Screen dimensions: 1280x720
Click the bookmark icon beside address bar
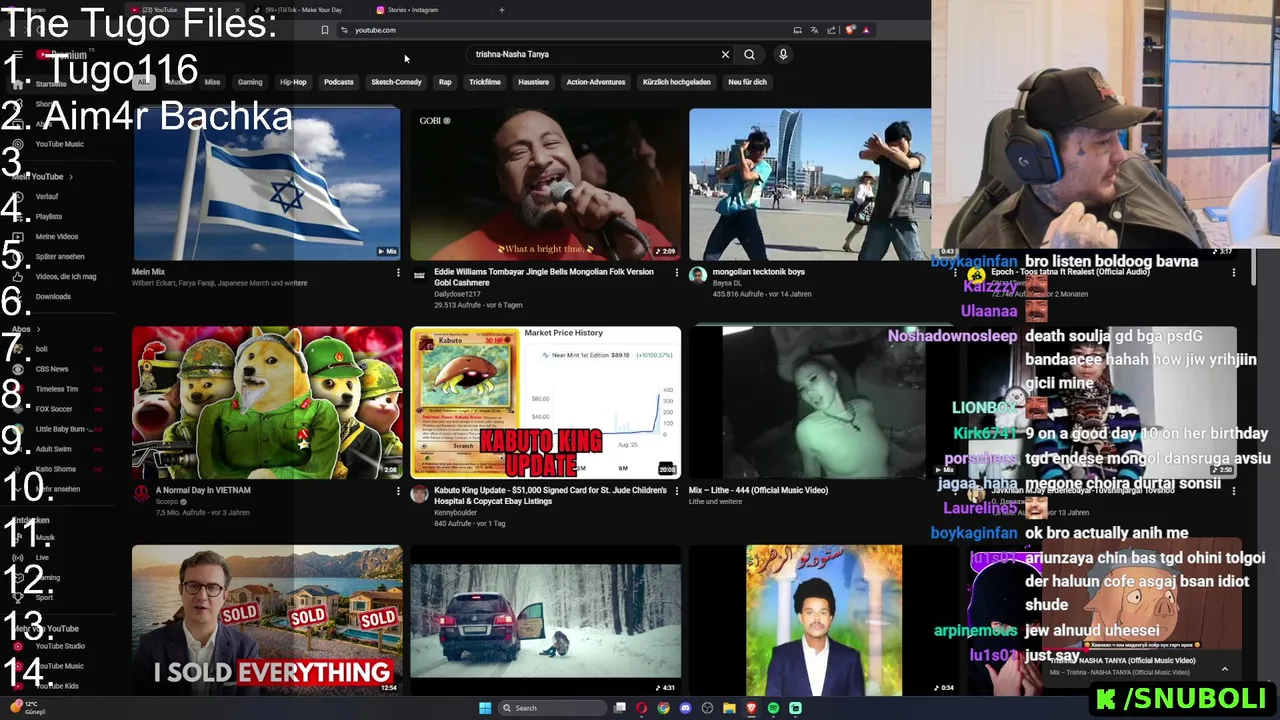click(x=325, y=30)
